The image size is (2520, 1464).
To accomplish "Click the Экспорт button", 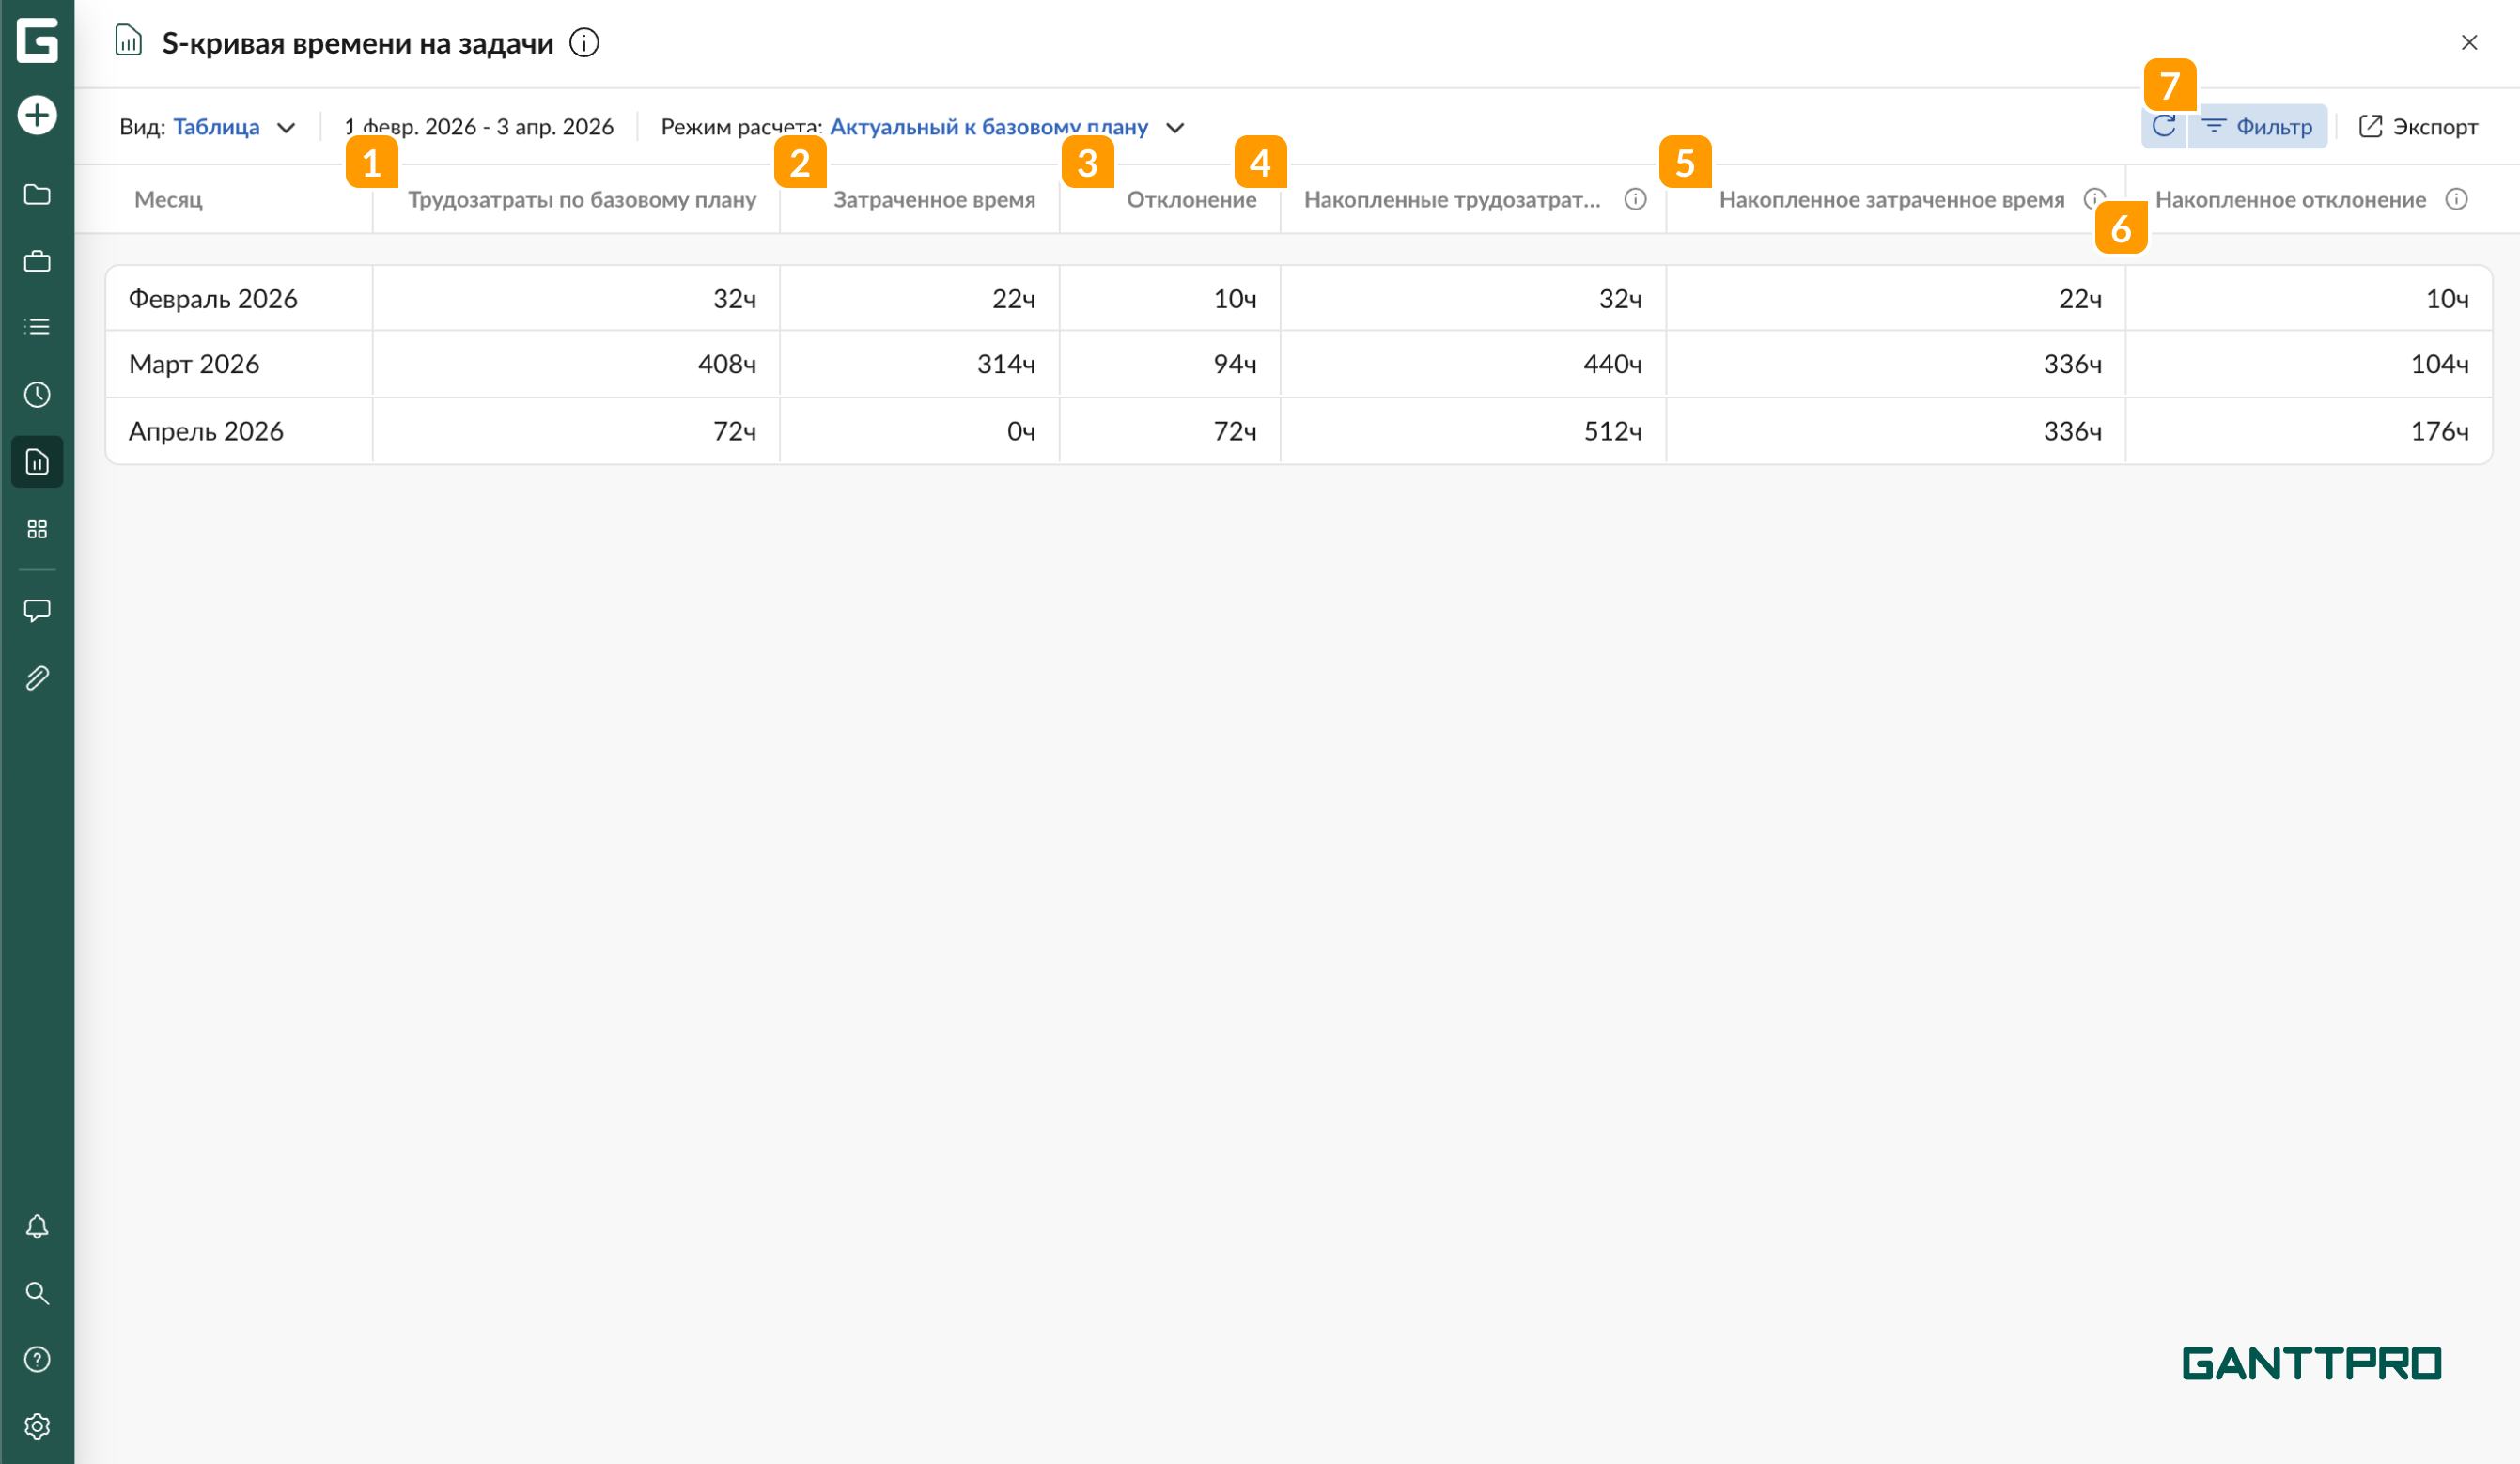I will click(2418, 127).
